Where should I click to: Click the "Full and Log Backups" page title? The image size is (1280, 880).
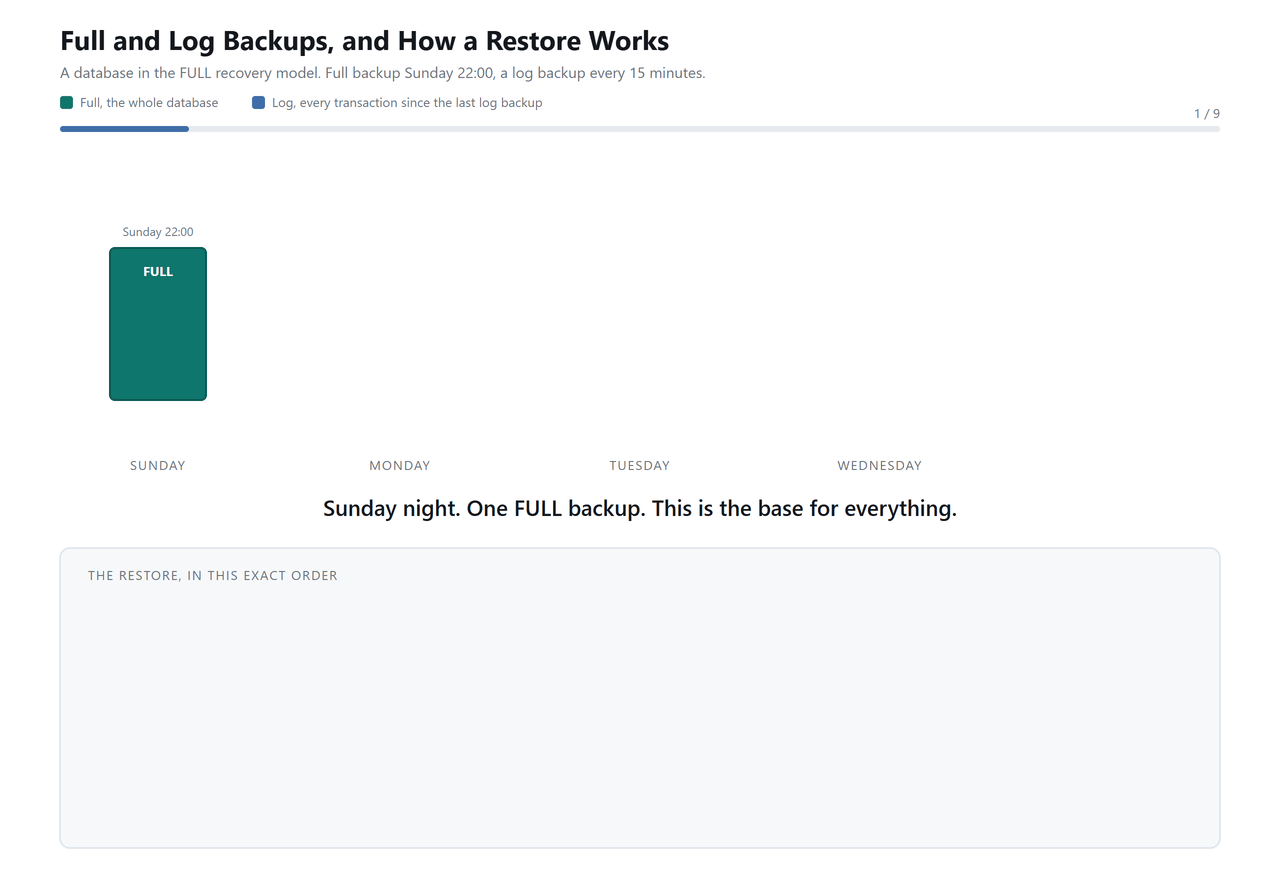pyautogui.click(x=365, y=41)
